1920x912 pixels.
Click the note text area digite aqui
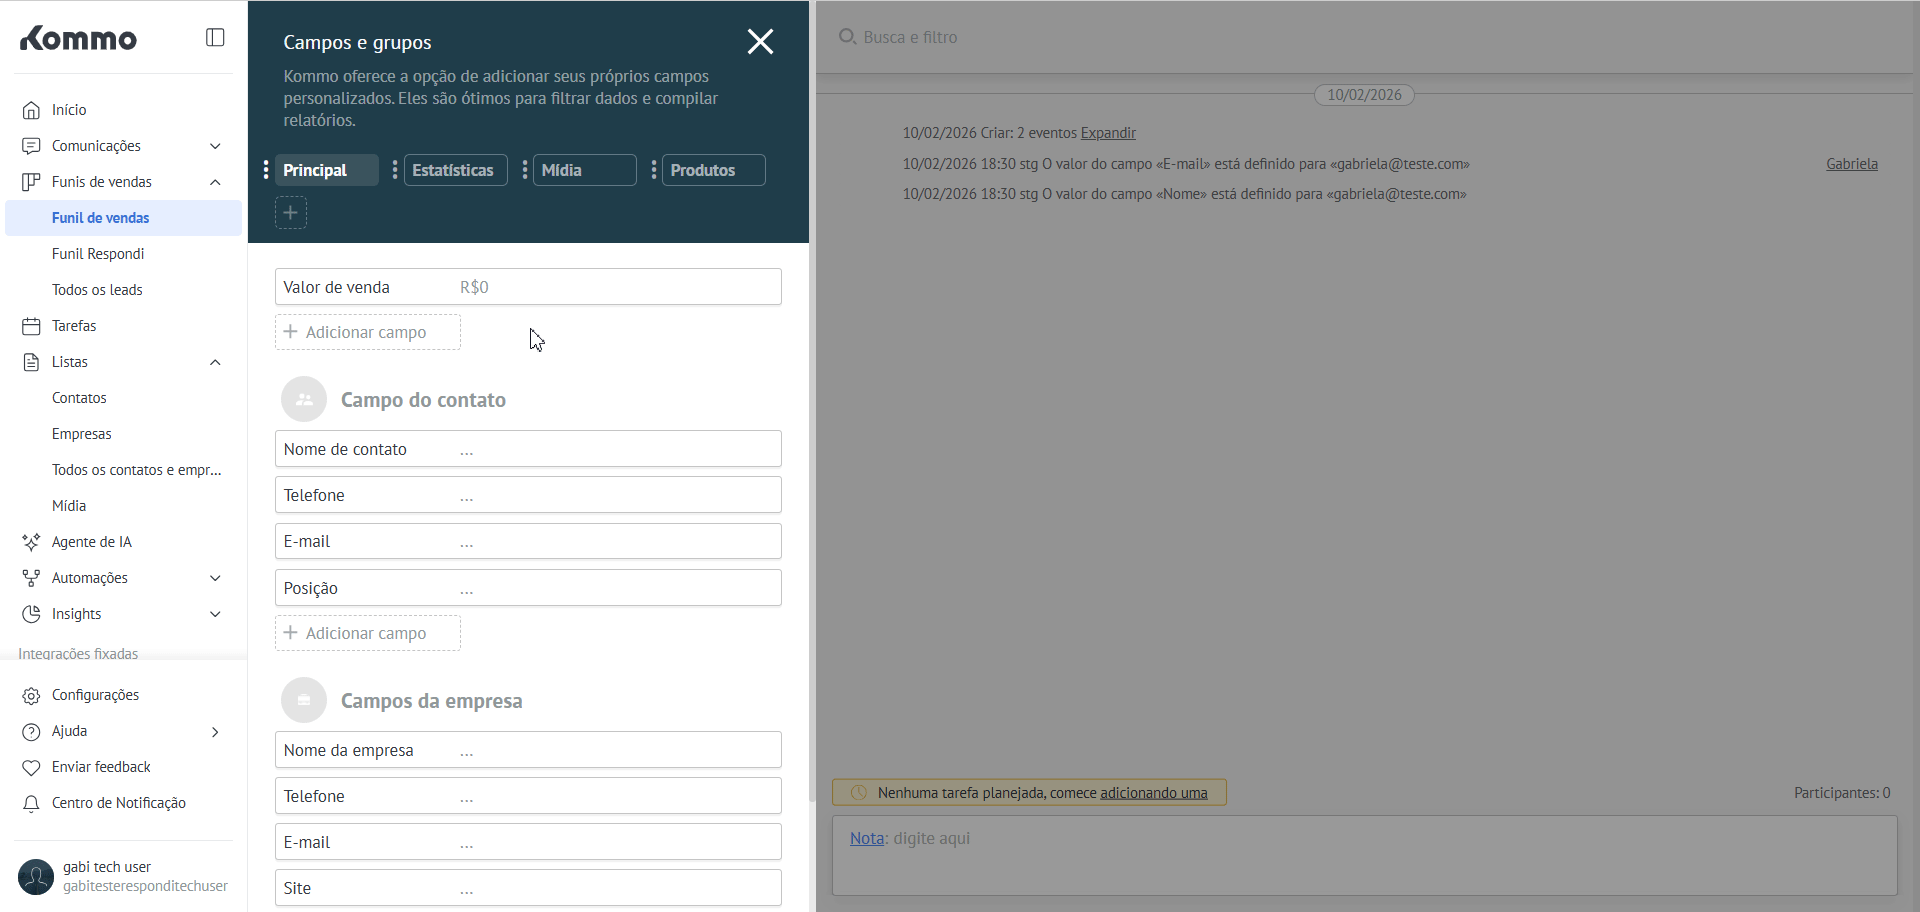[1365, 856]
